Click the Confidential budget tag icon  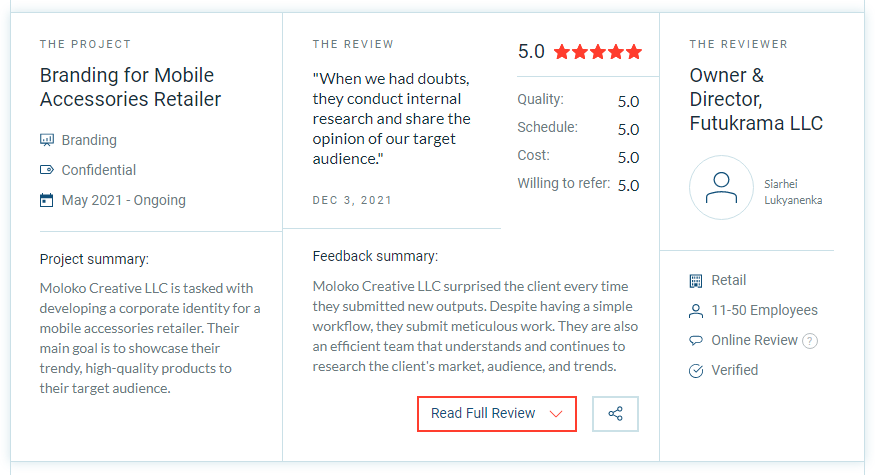[47, 170]
